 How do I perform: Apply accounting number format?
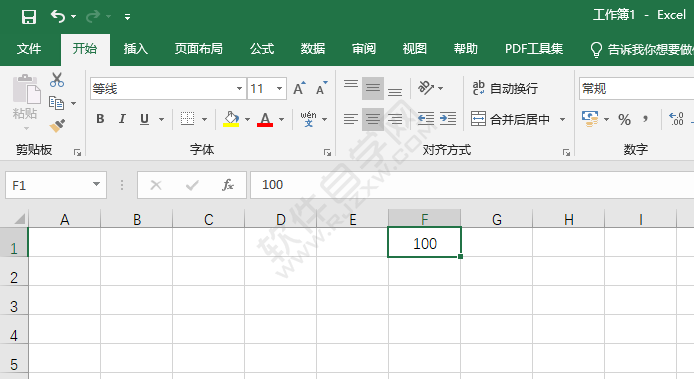coord(590,119)
